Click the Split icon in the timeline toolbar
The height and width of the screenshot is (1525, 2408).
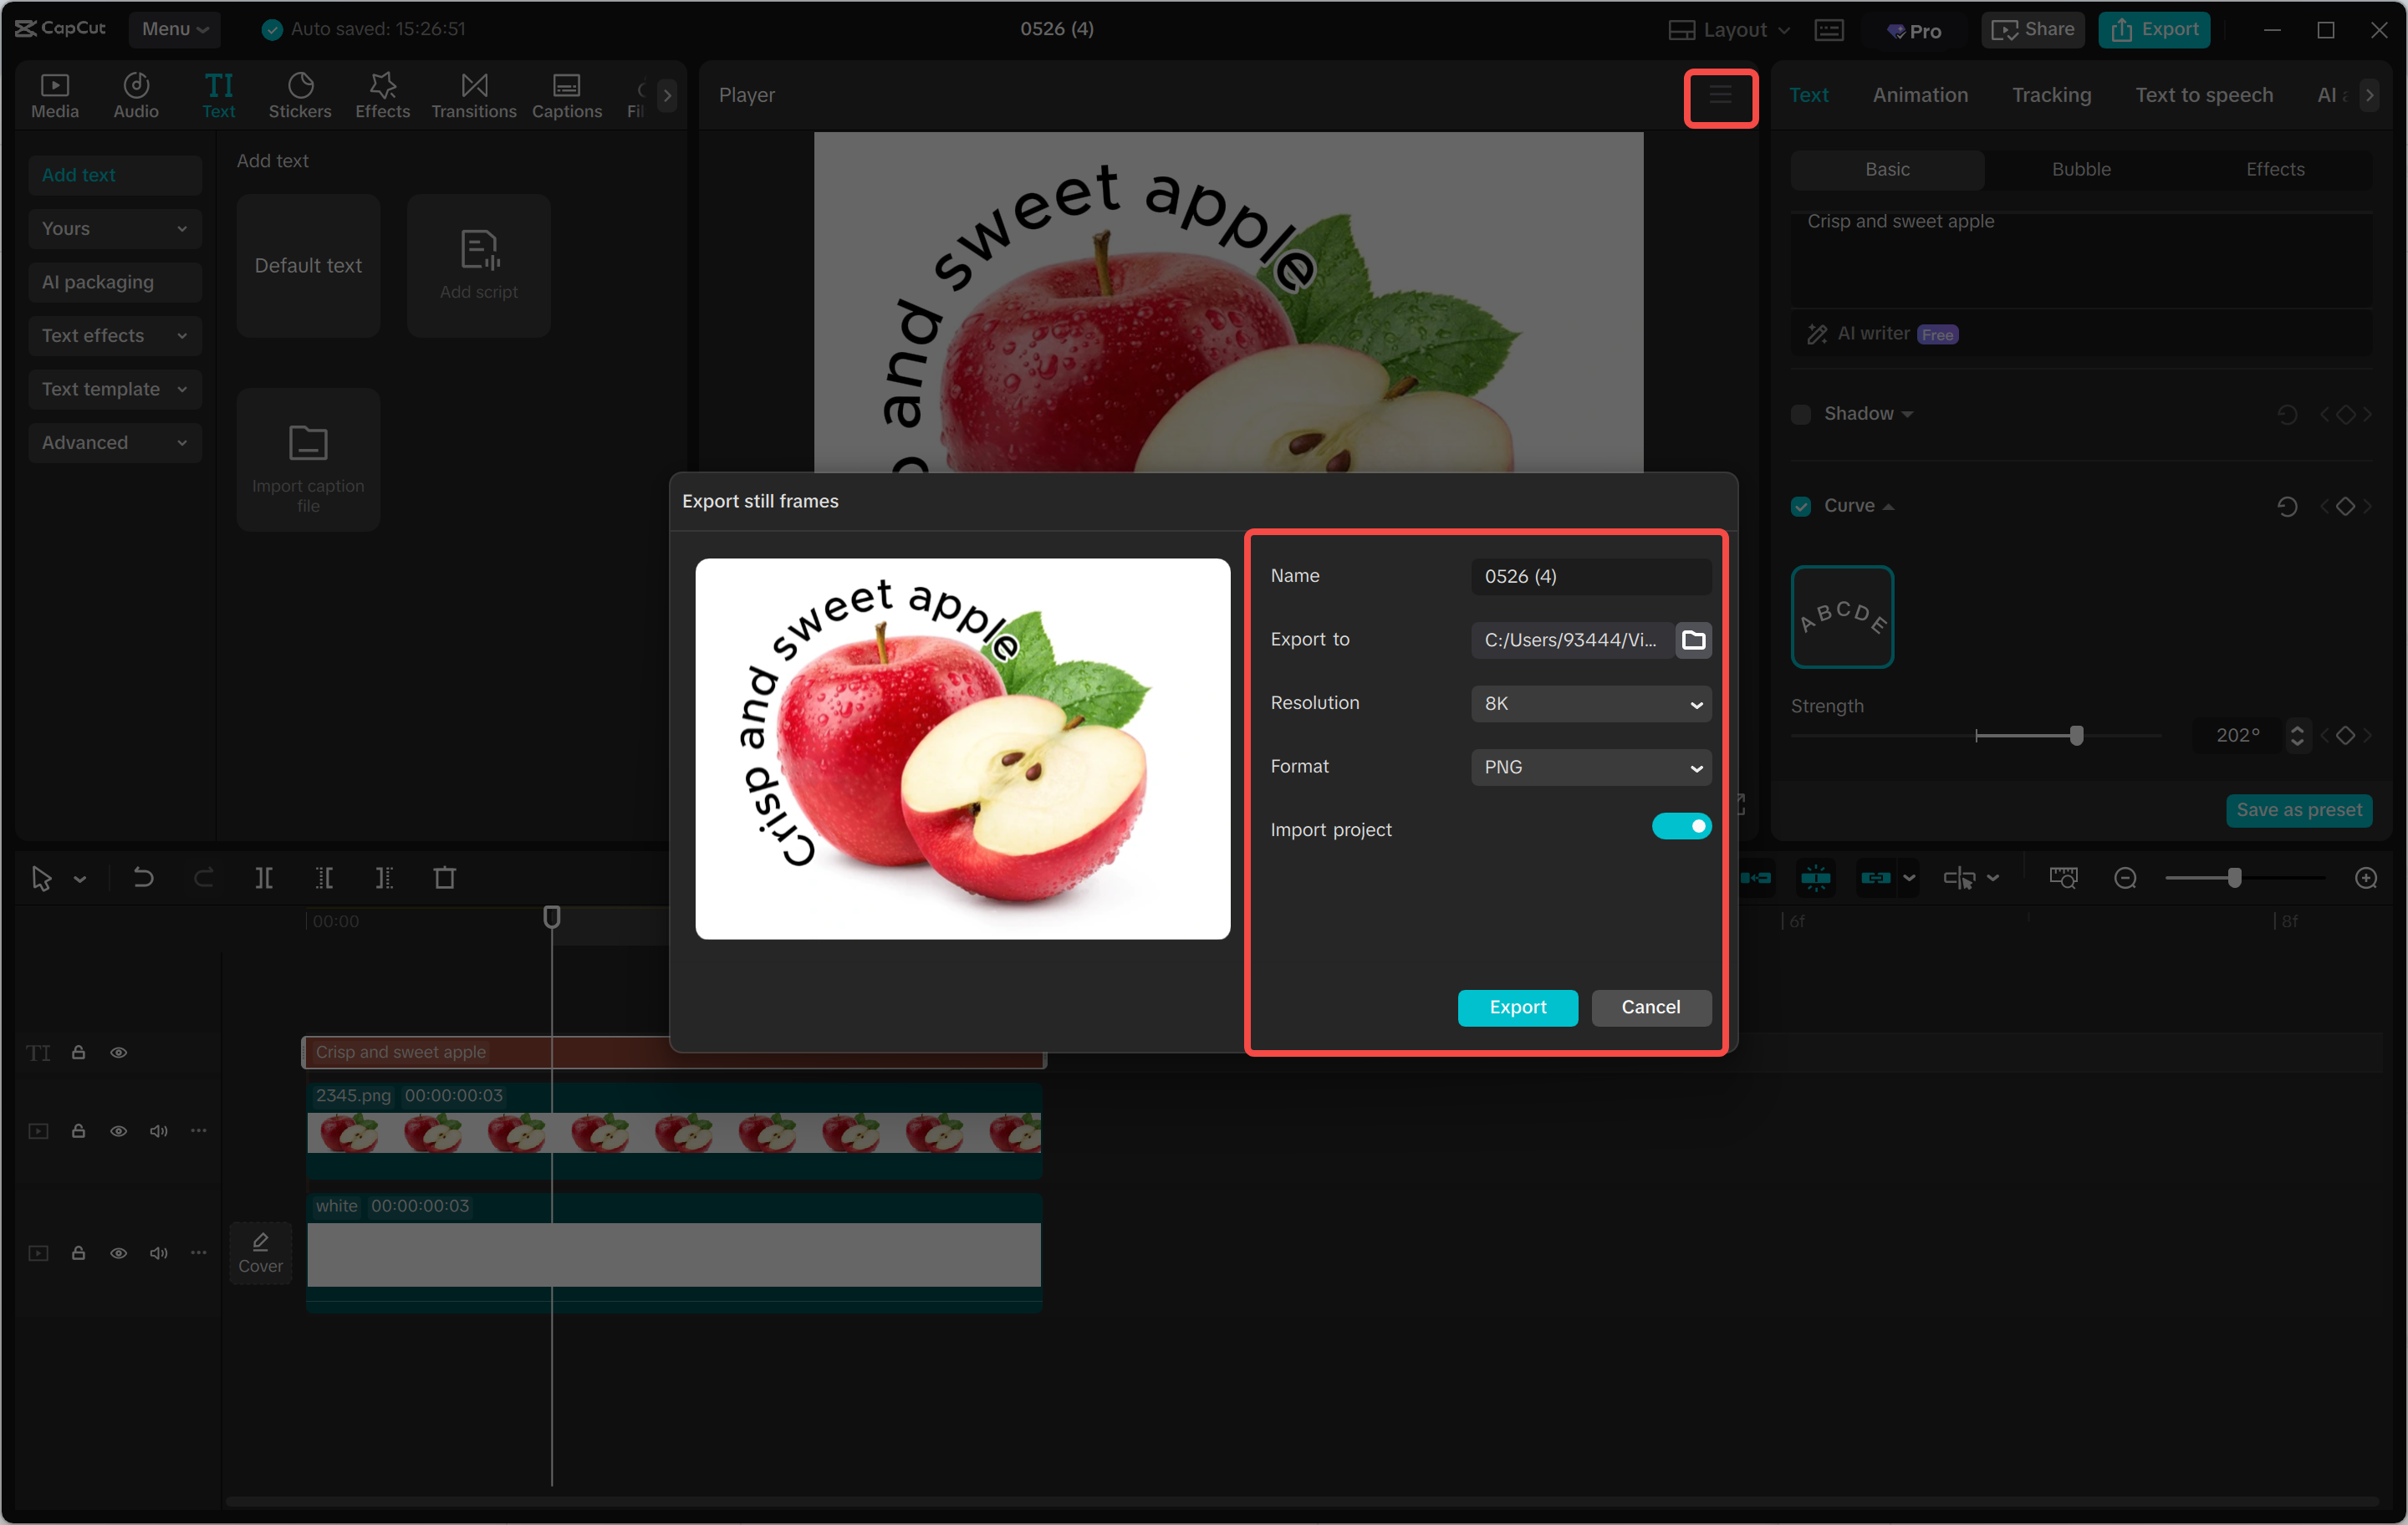[265, 878]
